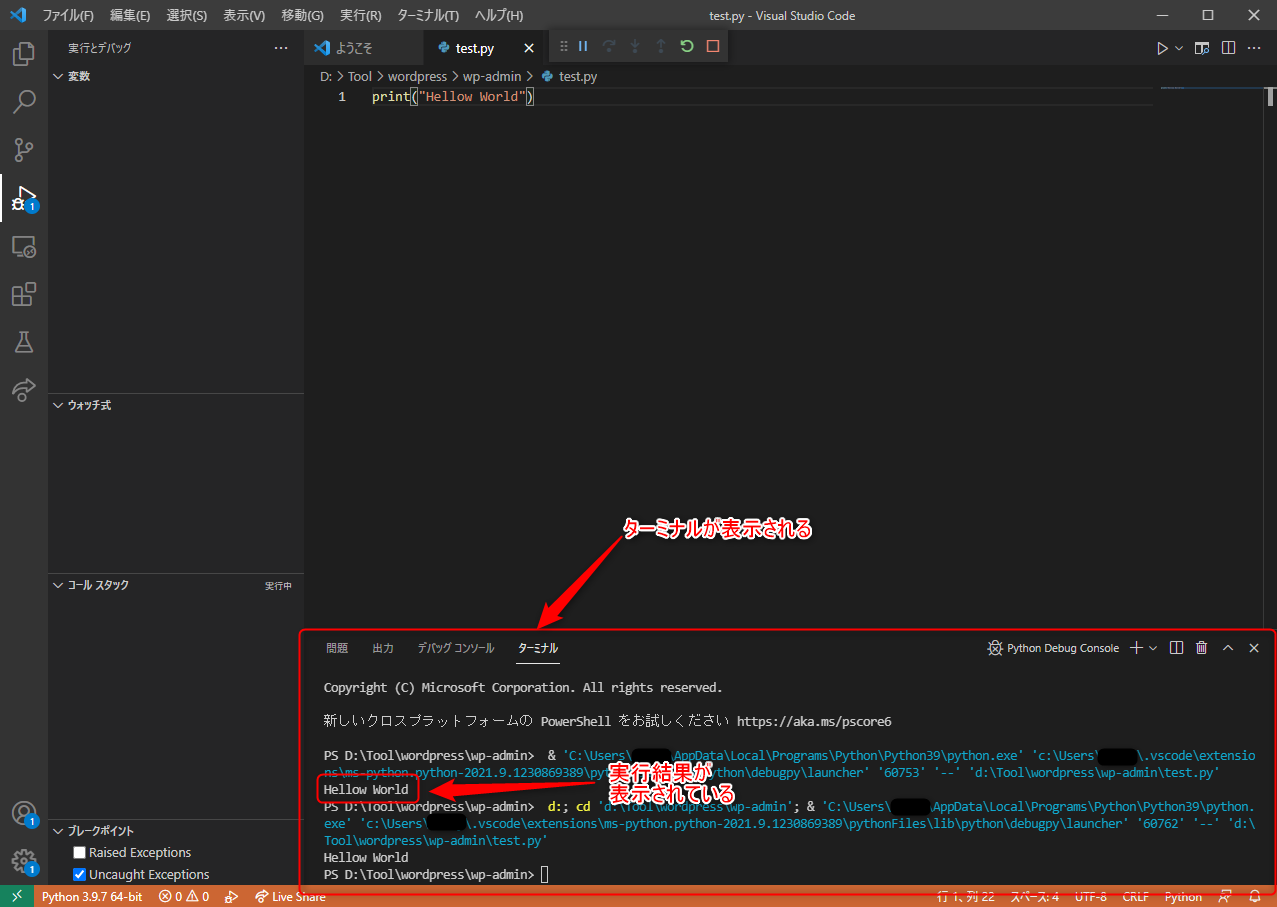Screen dimensions: 1277x907
Task: Click the open preview/changes editor icon
Action: (1202, 48)
